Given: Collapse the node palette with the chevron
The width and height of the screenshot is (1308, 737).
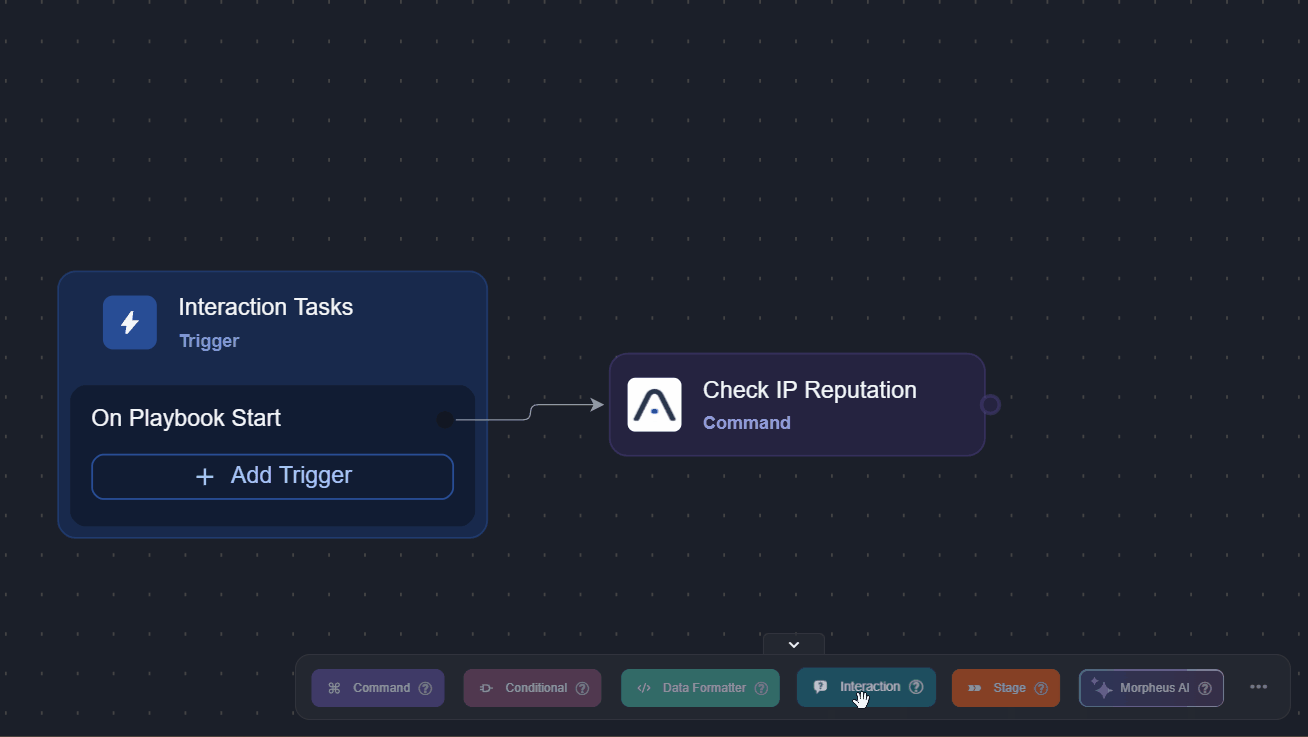Looking at the screenshot, I should click(x=793, y=645).
